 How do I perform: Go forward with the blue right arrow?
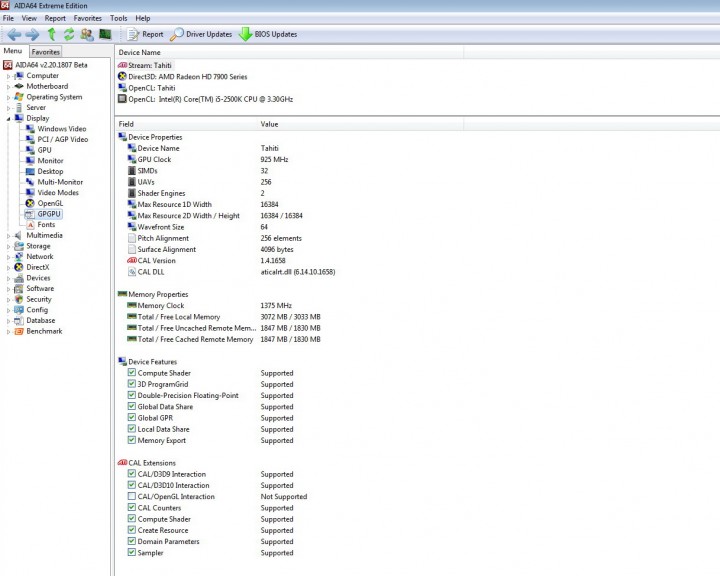32,34
